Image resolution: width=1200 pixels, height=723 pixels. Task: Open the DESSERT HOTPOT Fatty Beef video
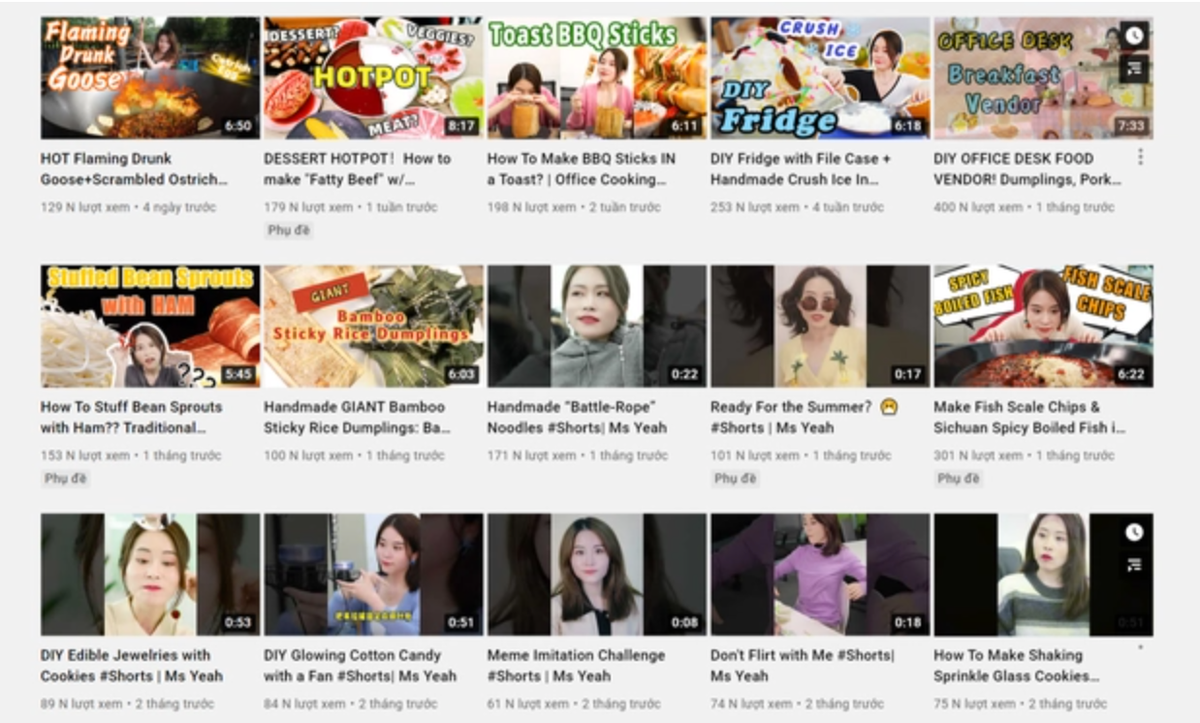[339, 165]
